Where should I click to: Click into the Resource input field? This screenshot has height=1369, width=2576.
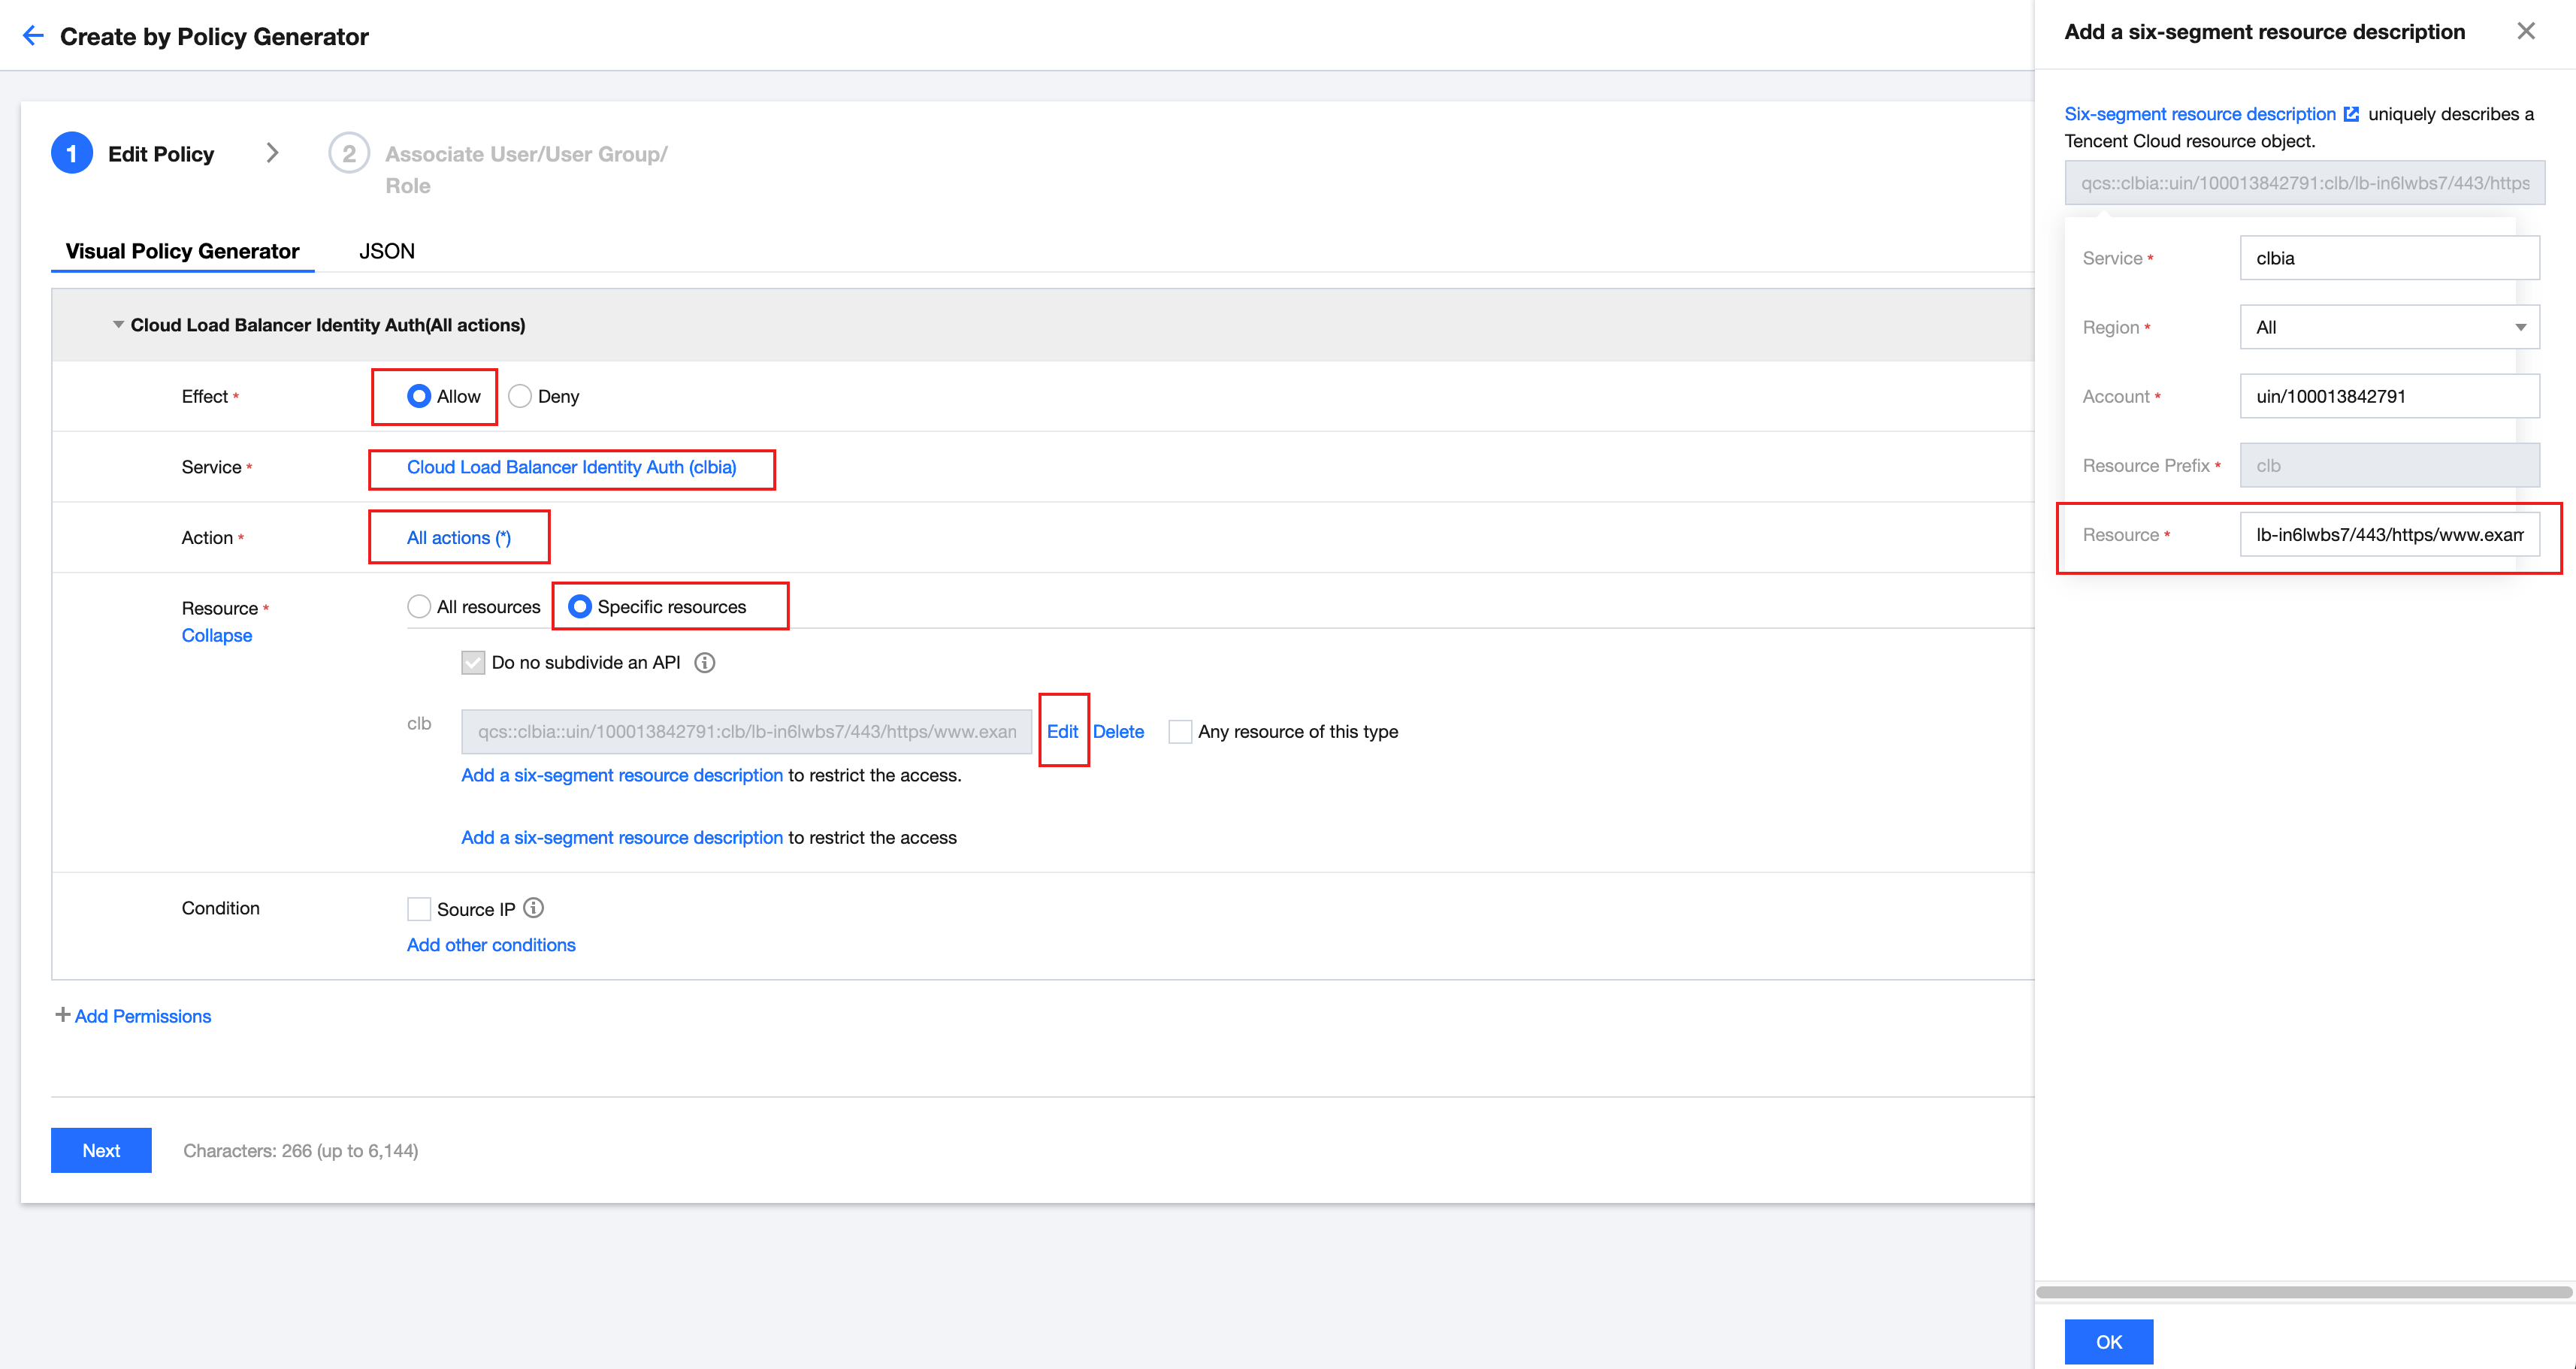coord(2388,534)
